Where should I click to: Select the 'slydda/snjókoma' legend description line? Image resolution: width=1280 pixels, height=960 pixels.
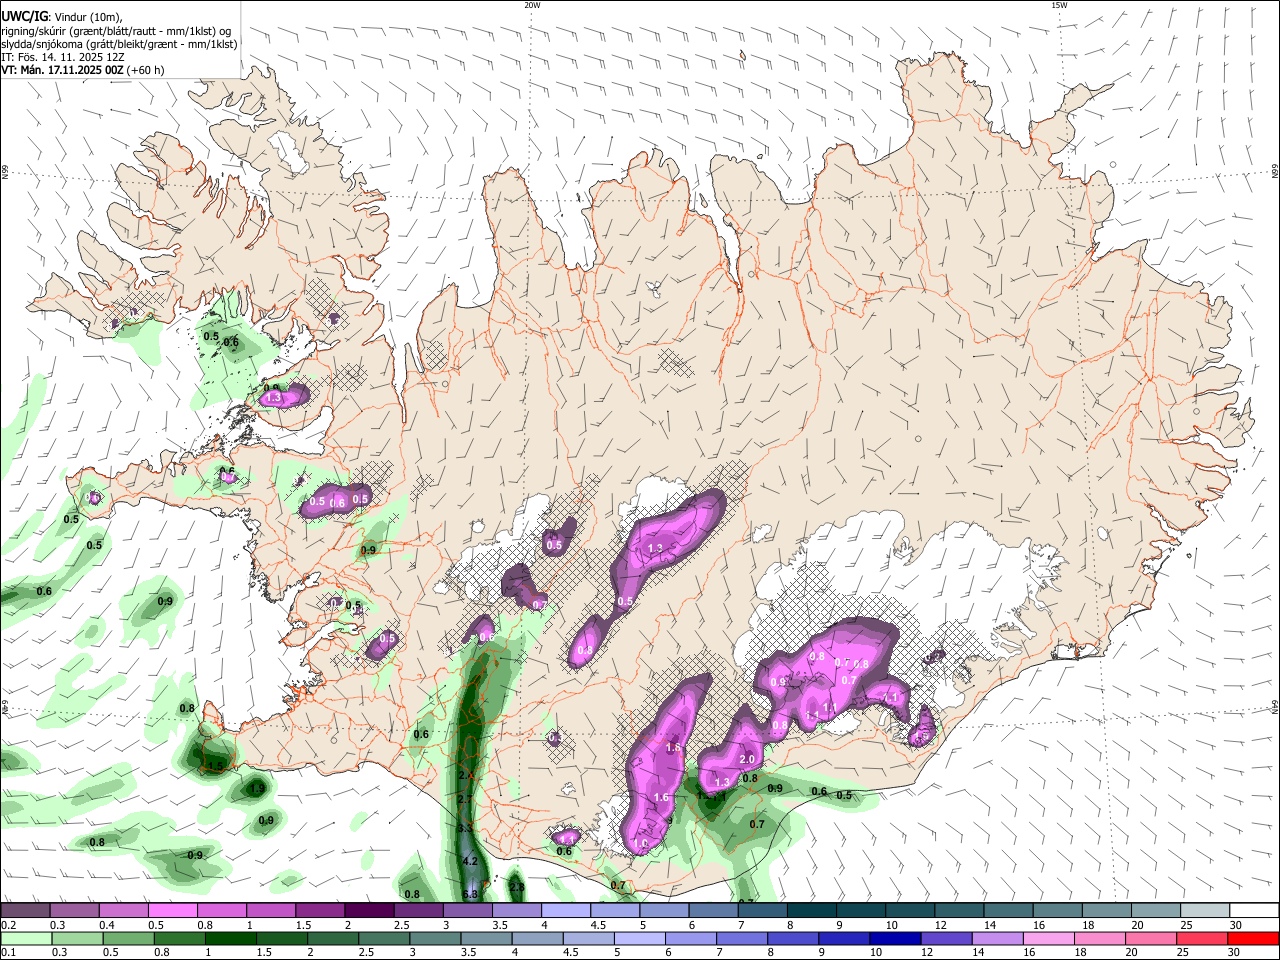click(119, 44)
